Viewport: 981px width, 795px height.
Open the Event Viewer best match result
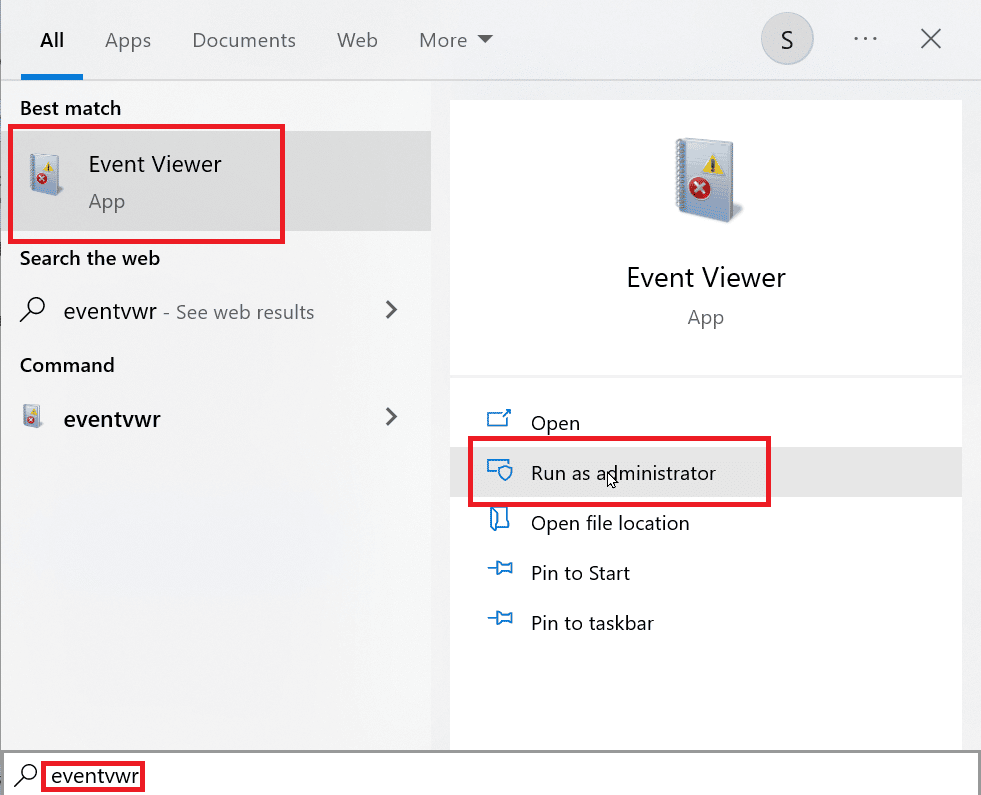coord(216,181)
